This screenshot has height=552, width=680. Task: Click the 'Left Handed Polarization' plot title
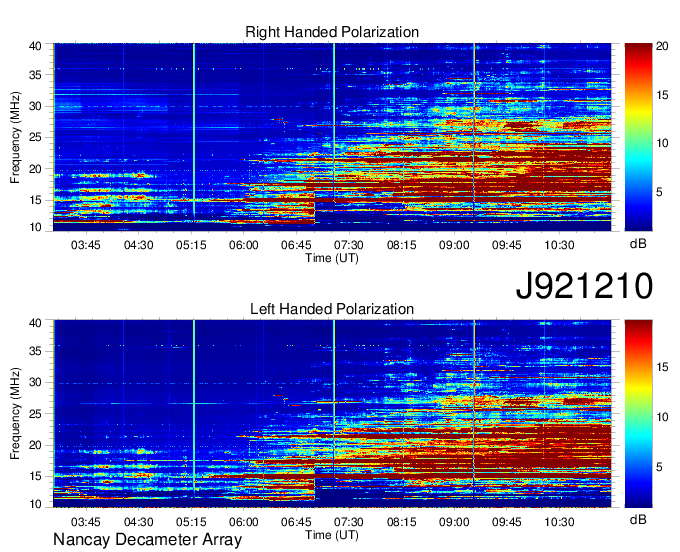(x=332, y=309)
